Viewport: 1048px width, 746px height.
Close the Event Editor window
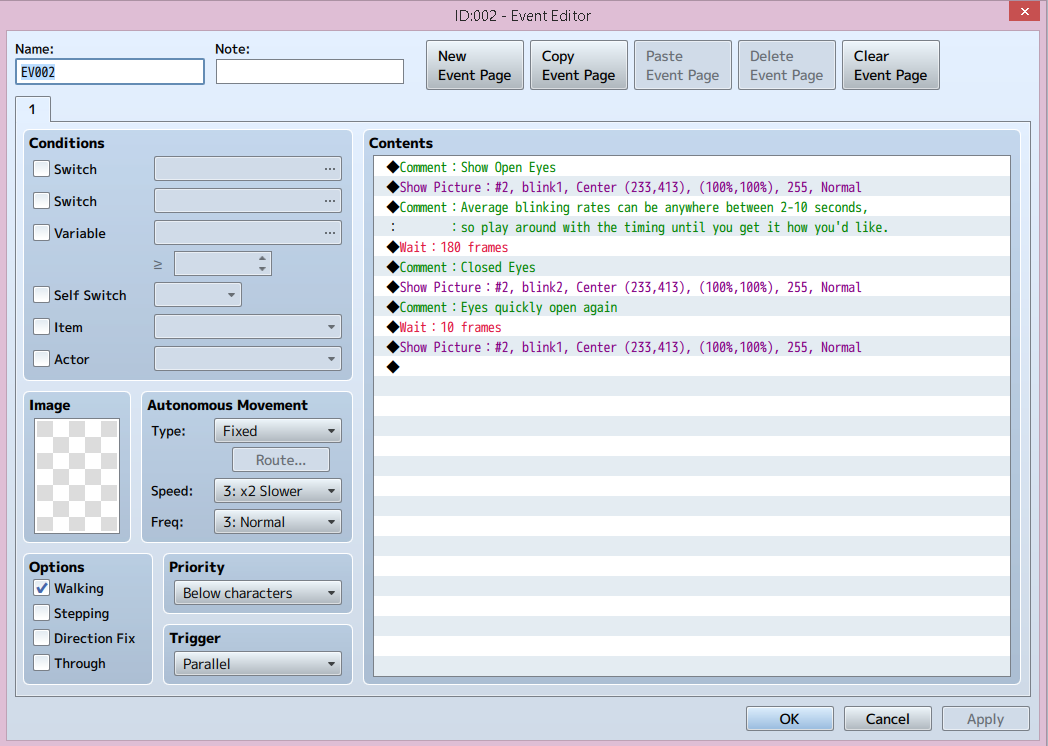[1025, 11]
